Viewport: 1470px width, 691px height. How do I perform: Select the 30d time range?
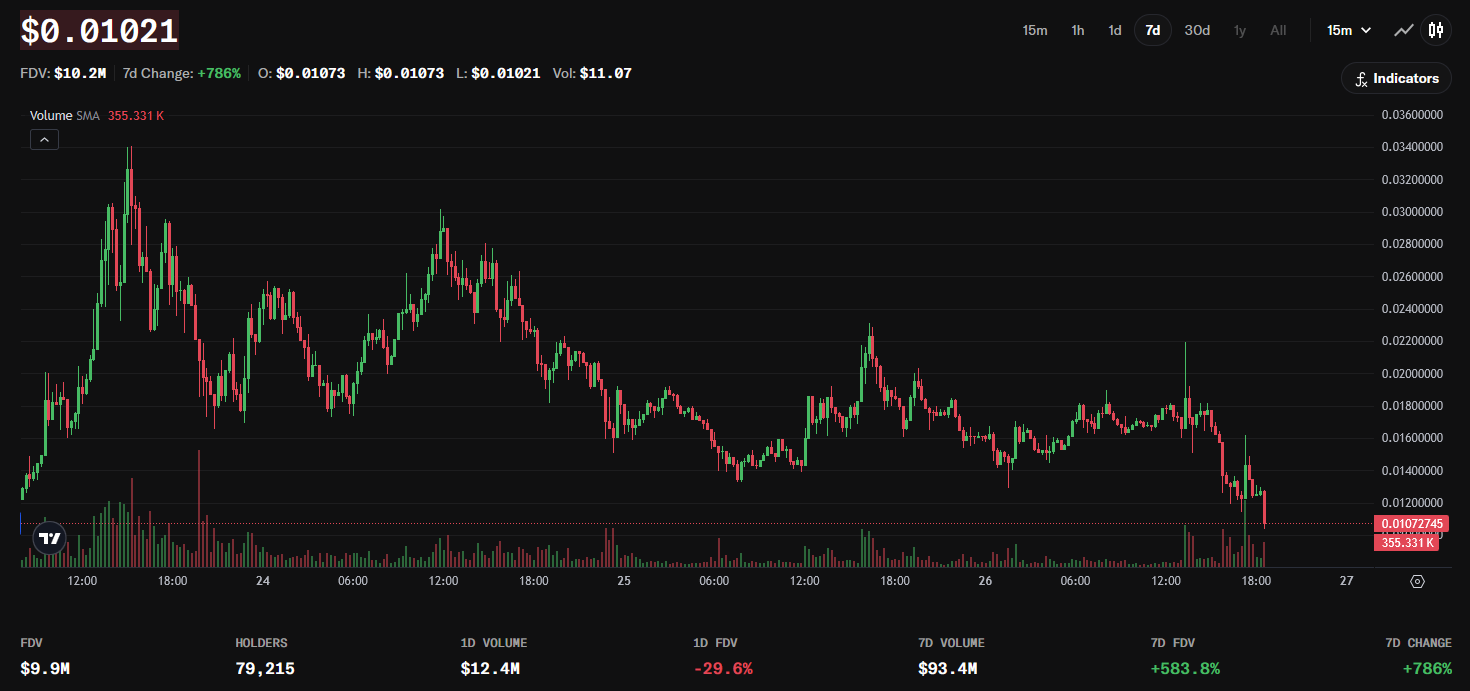coord(1197,30)
